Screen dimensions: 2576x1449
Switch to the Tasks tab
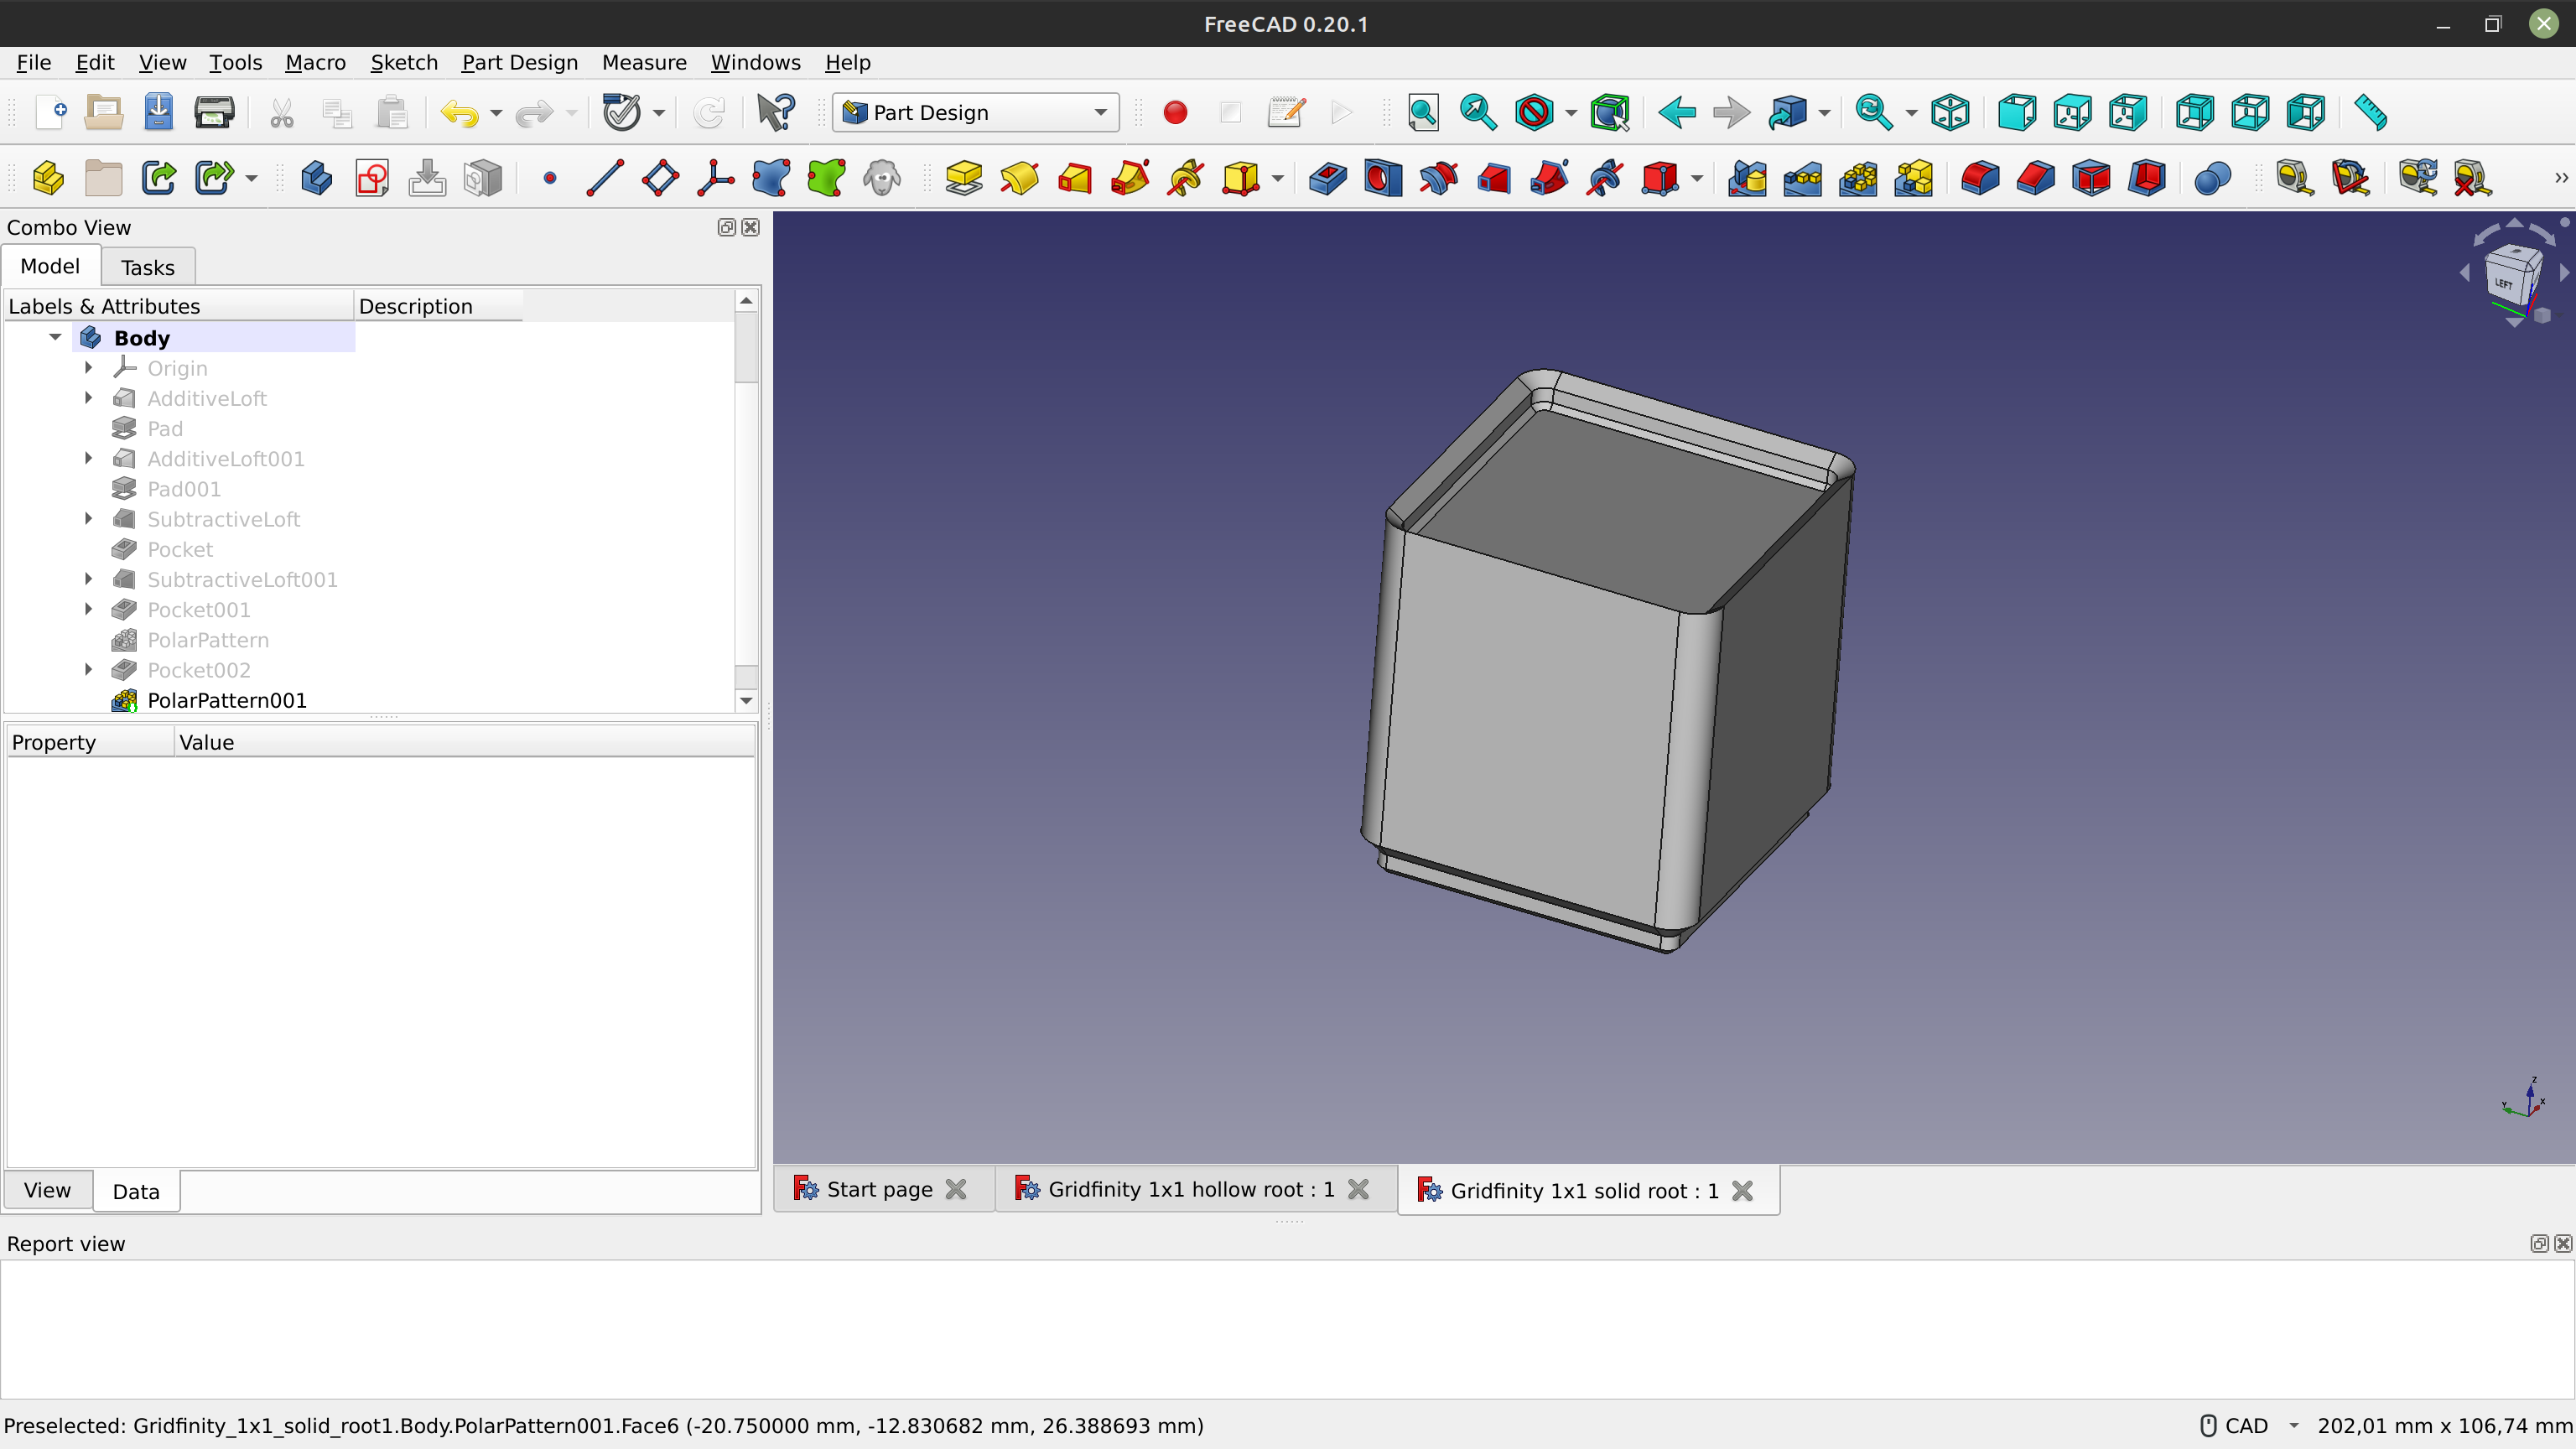tap(147, 266)
